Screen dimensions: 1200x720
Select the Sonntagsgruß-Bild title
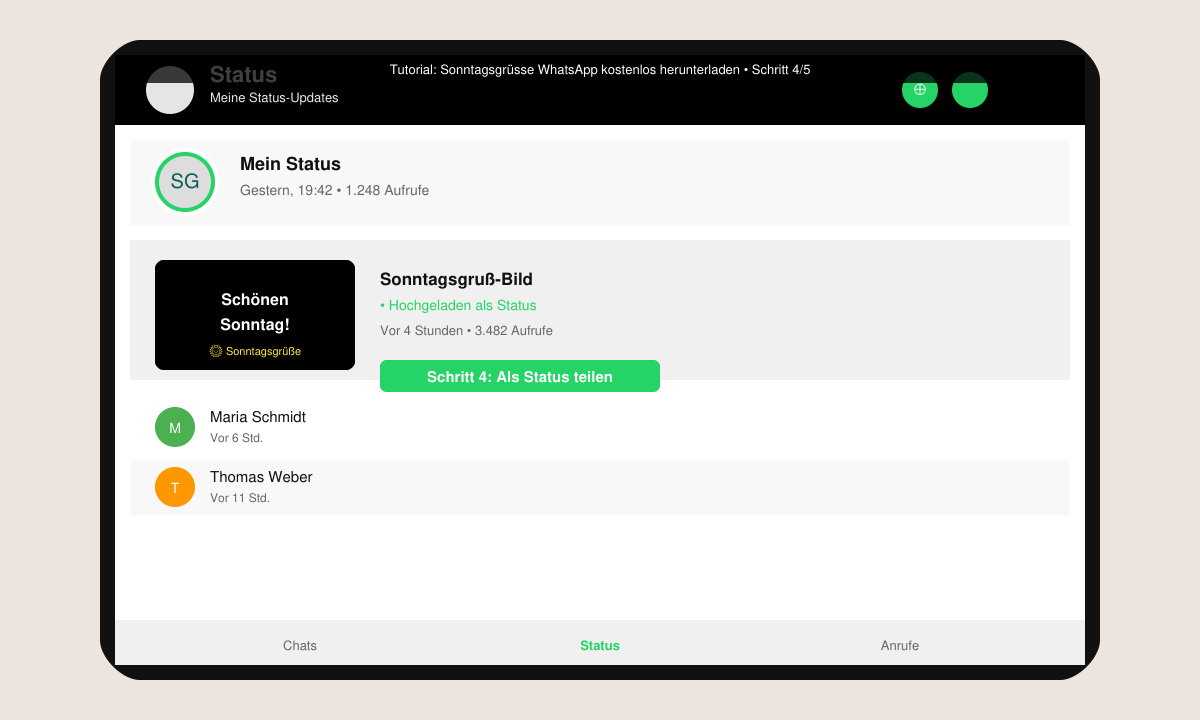click(455, 280)
